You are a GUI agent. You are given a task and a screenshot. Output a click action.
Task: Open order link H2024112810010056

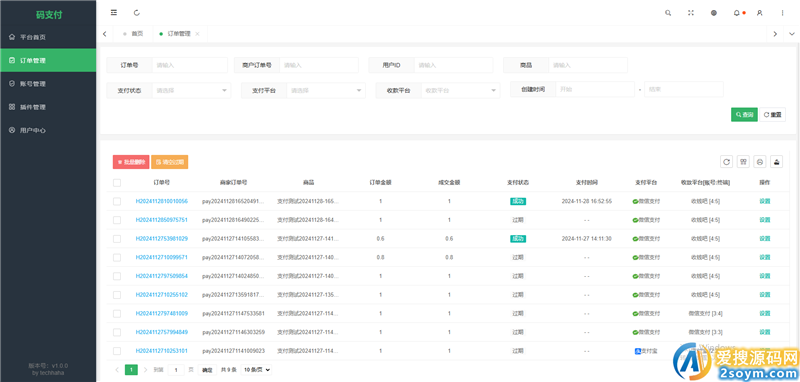pyautogui.click(x=161, y=201)
